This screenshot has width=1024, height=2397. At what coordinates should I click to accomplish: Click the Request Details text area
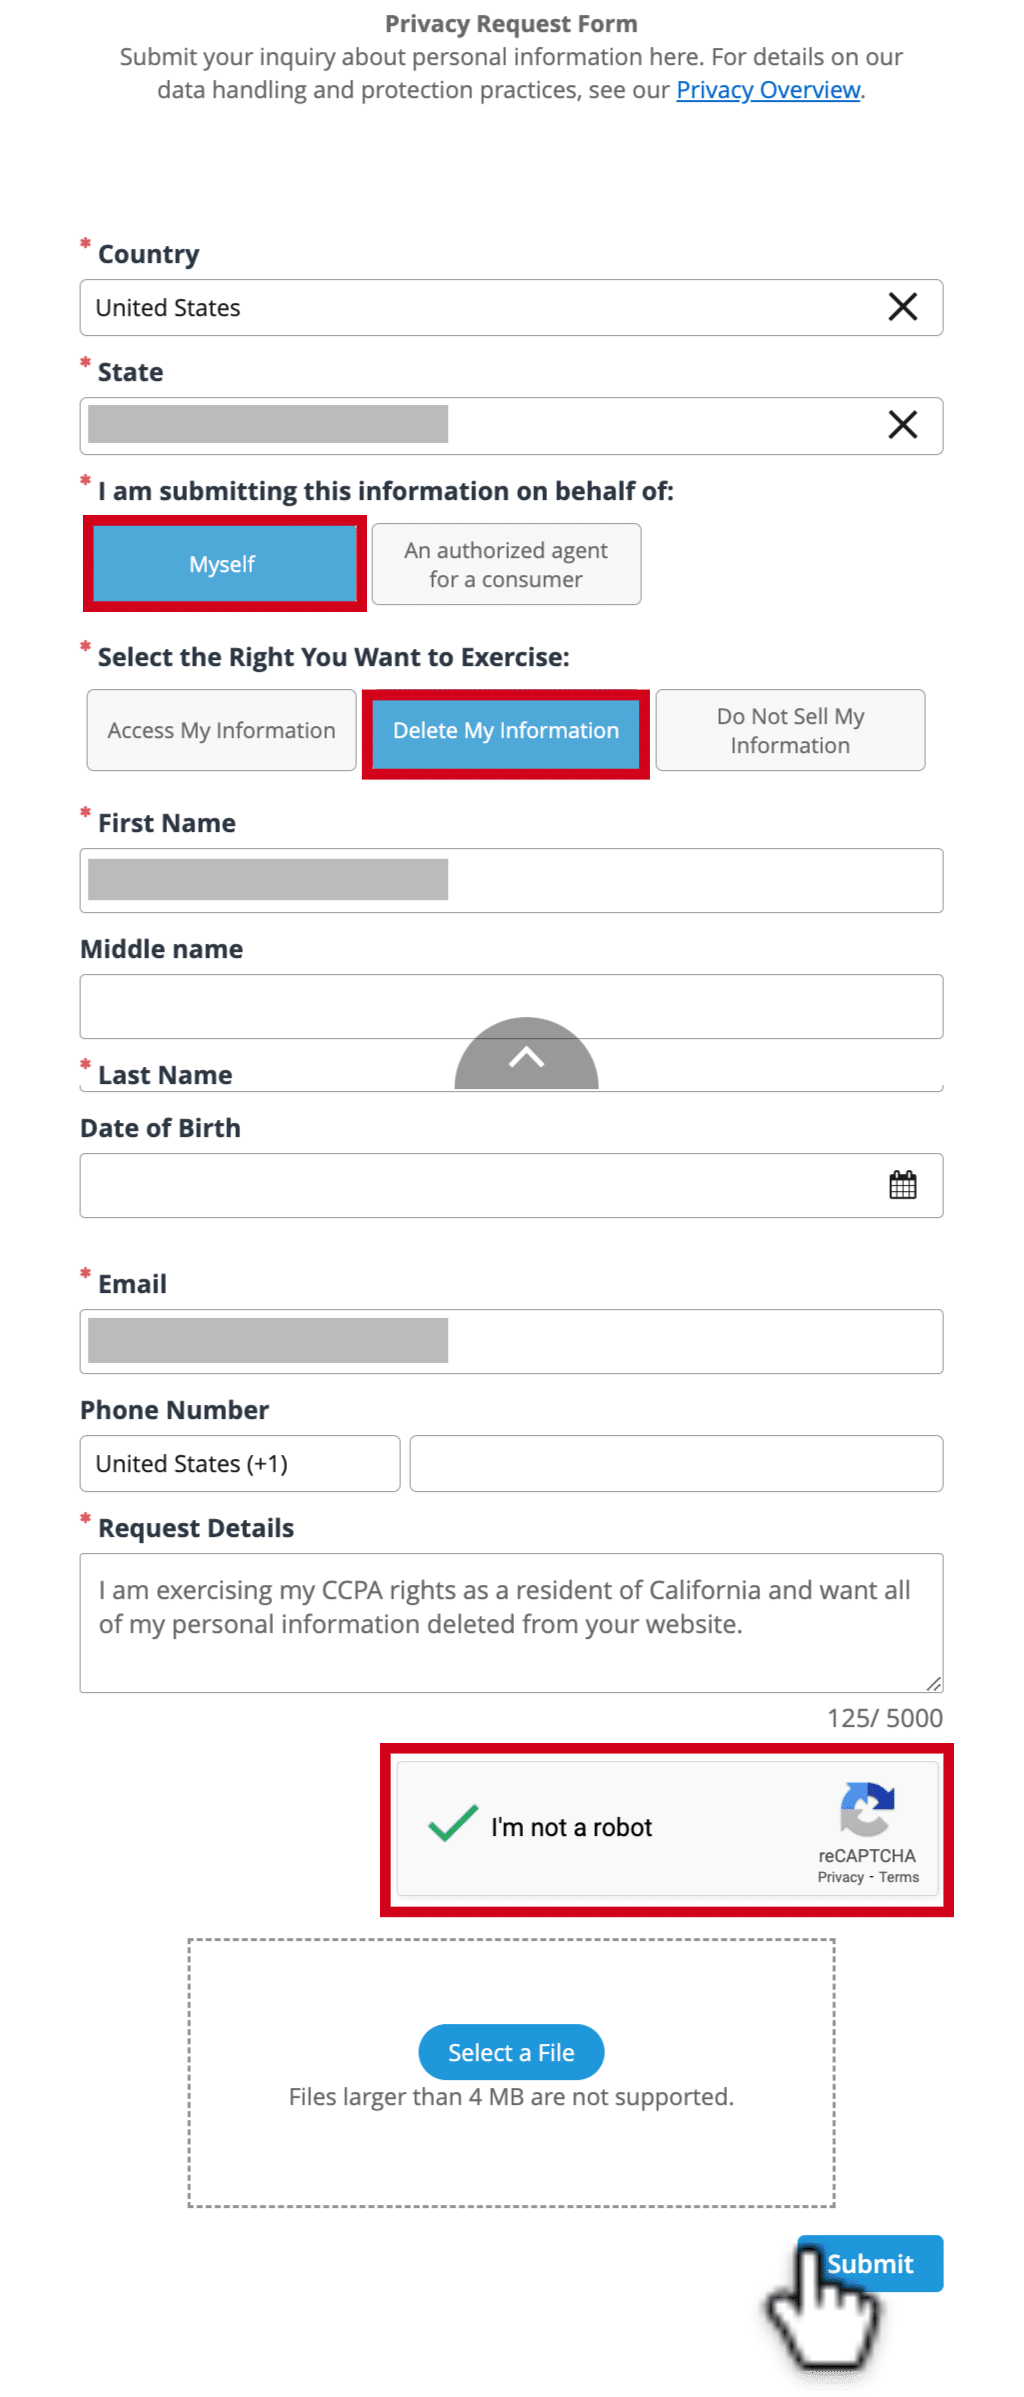tap(511, 1622)
